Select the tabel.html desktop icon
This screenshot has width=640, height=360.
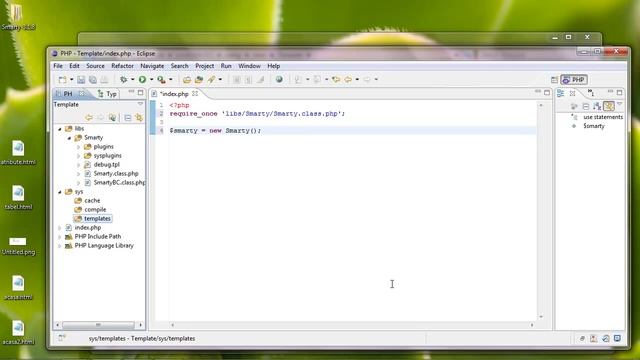pos(18,198)
